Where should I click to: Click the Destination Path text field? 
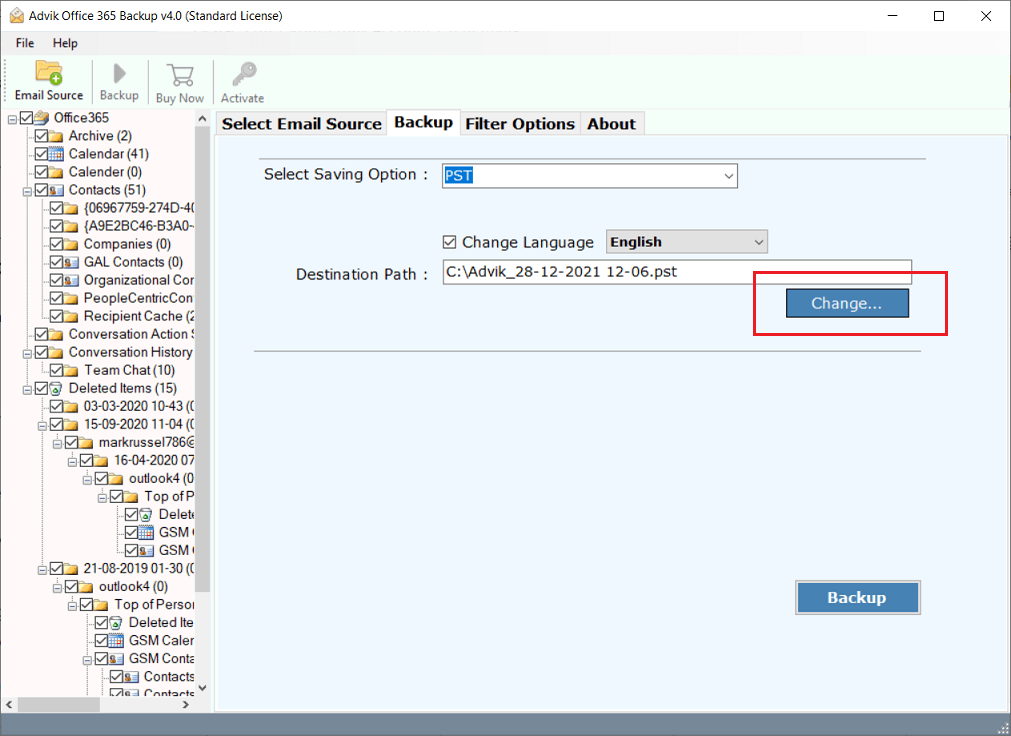677,272
